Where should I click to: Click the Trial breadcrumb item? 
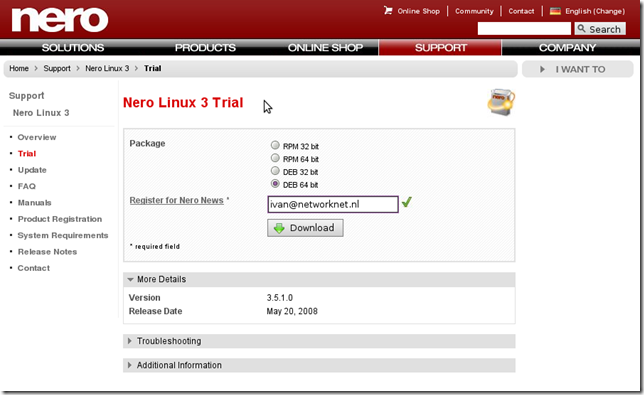[152, 69]
